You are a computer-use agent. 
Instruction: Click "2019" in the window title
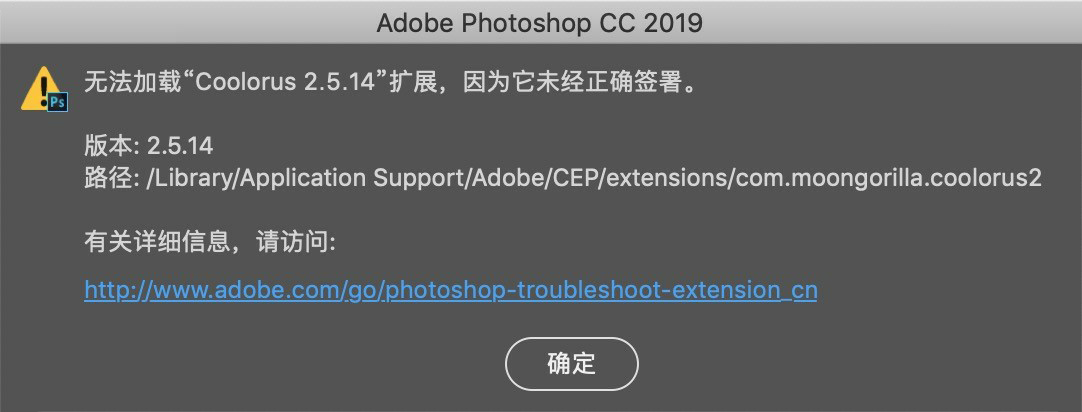[673, 23]
